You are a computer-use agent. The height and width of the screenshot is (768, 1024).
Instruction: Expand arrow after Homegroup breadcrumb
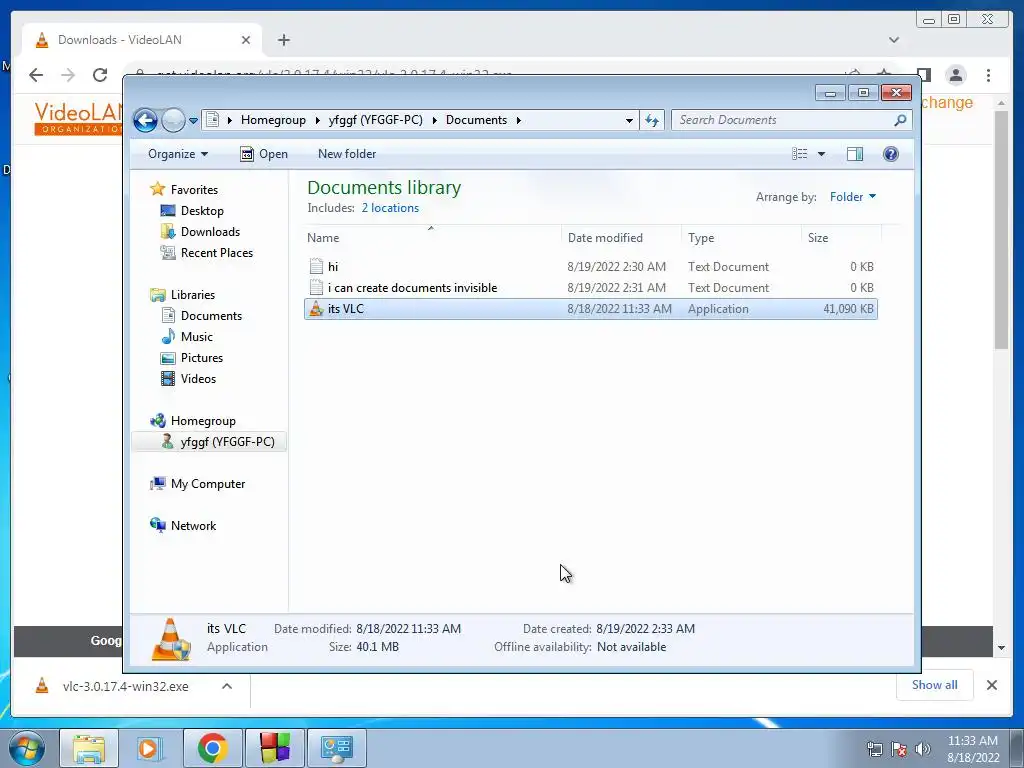[x=317, y=120]
